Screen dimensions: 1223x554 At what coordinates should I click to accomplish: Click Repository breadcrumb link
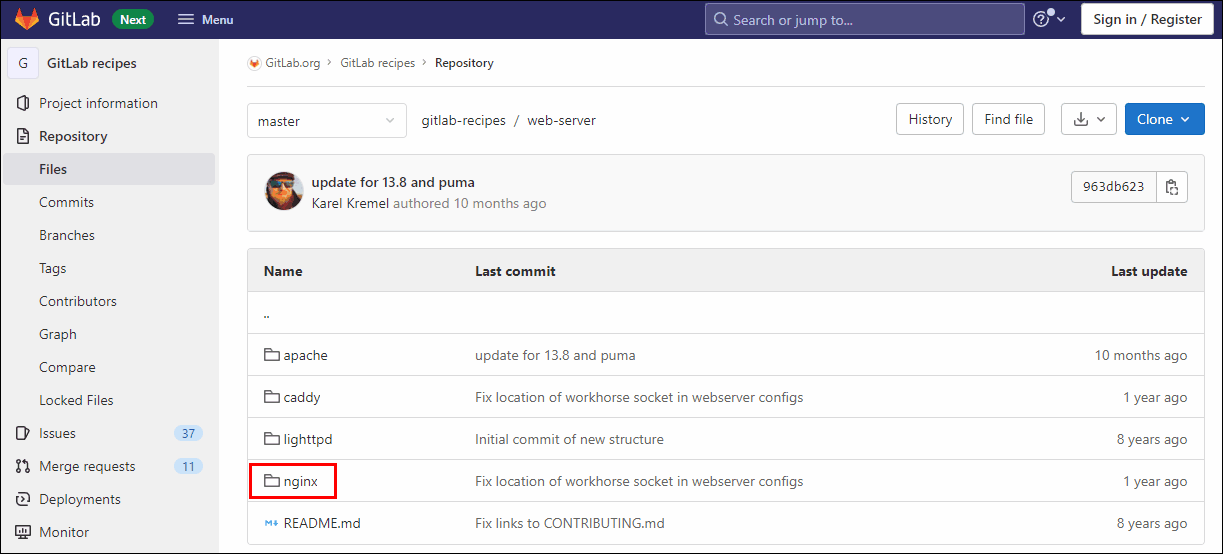[x=464, y=63]
